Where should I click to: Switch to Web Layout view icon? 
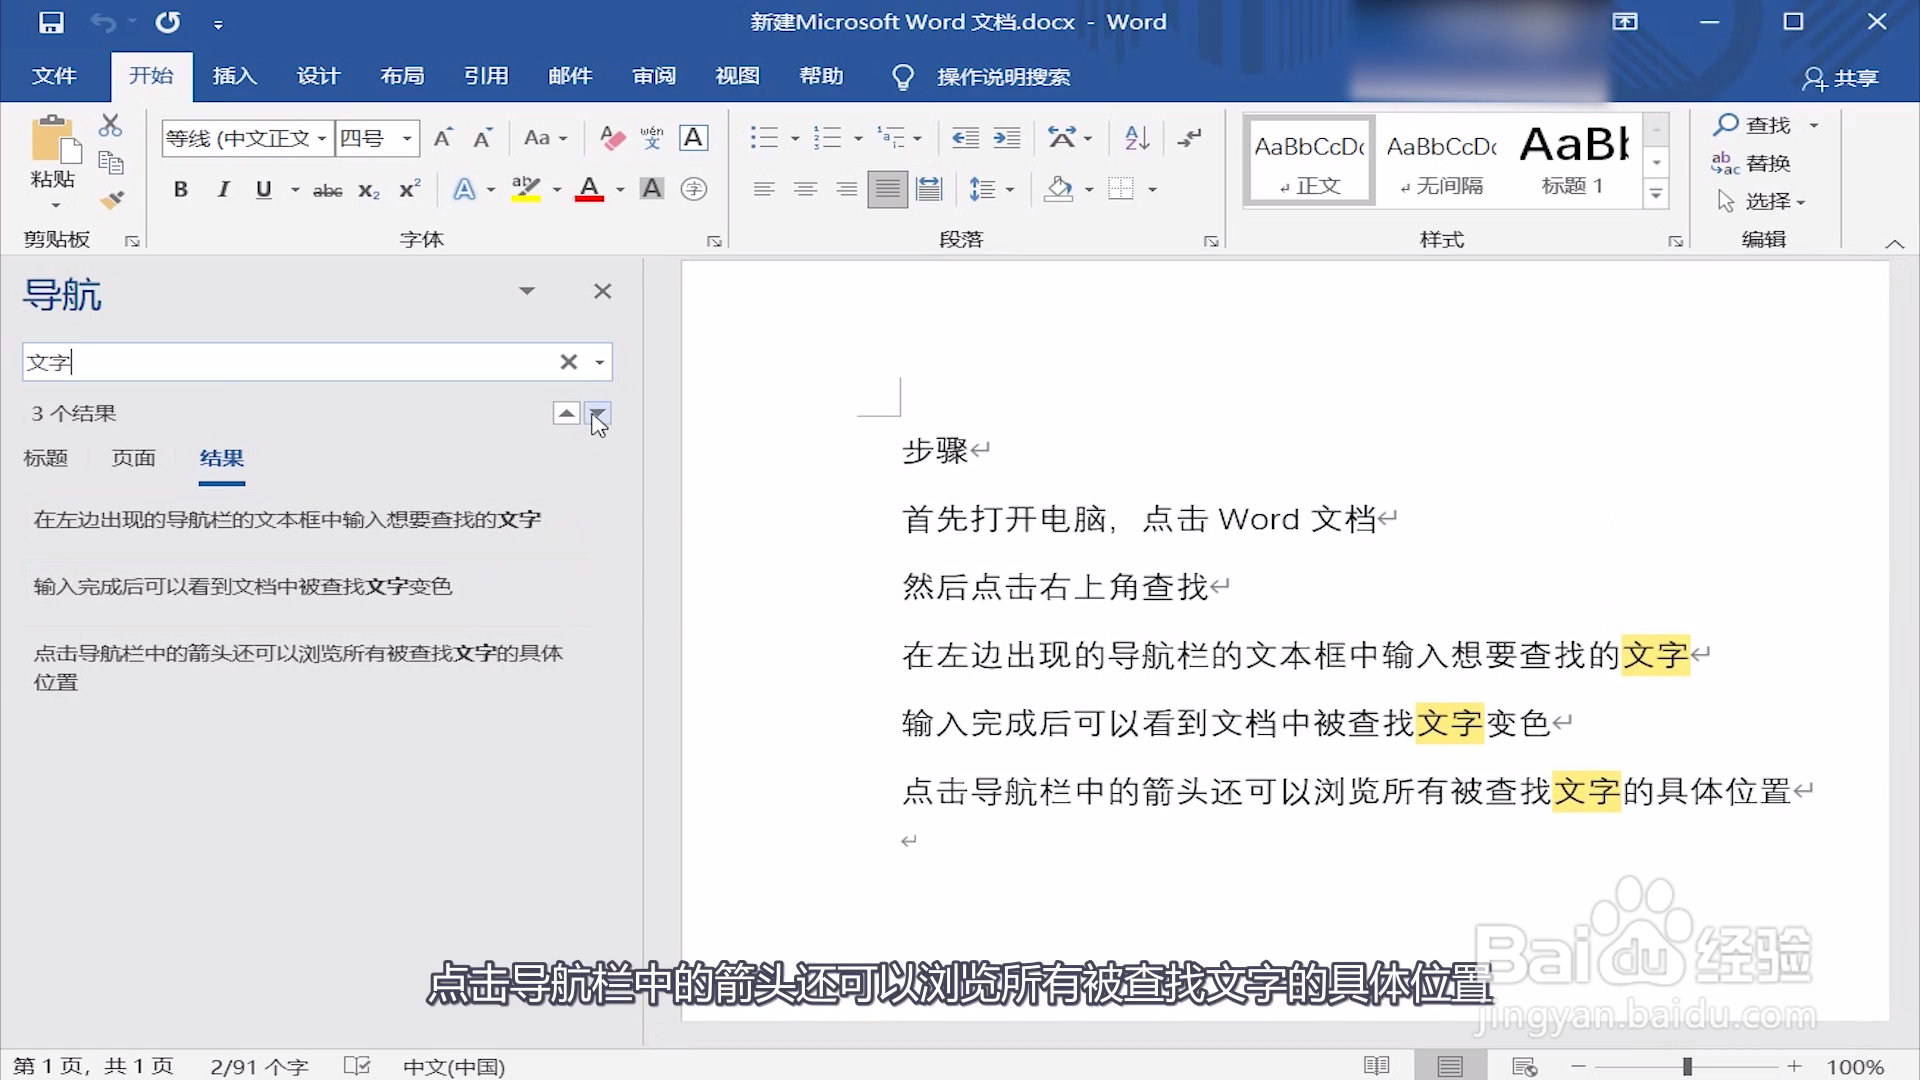[x=1524, y=1066]
